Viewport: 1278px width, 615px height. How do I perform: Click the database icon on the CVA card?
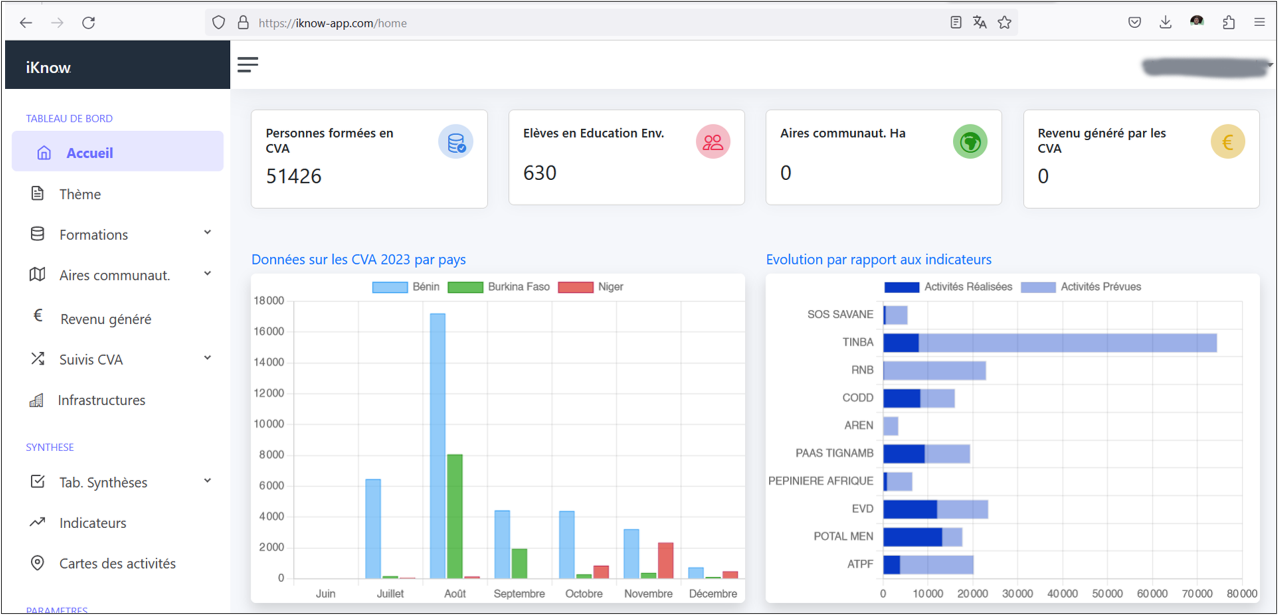pyautogui.click(x=456, y=144)
